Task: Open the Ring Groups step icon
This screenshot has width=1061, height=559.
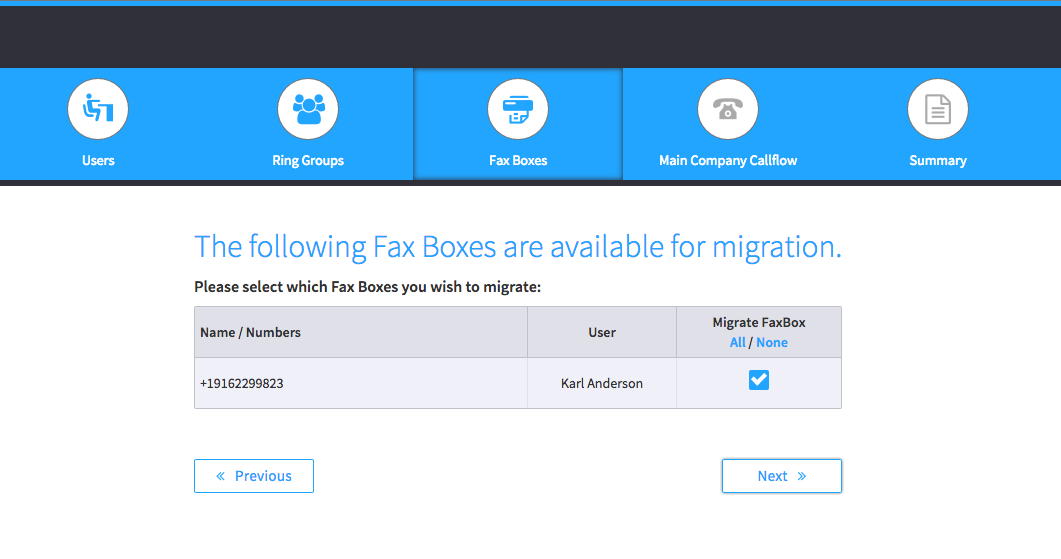Action: coord(308,109)
